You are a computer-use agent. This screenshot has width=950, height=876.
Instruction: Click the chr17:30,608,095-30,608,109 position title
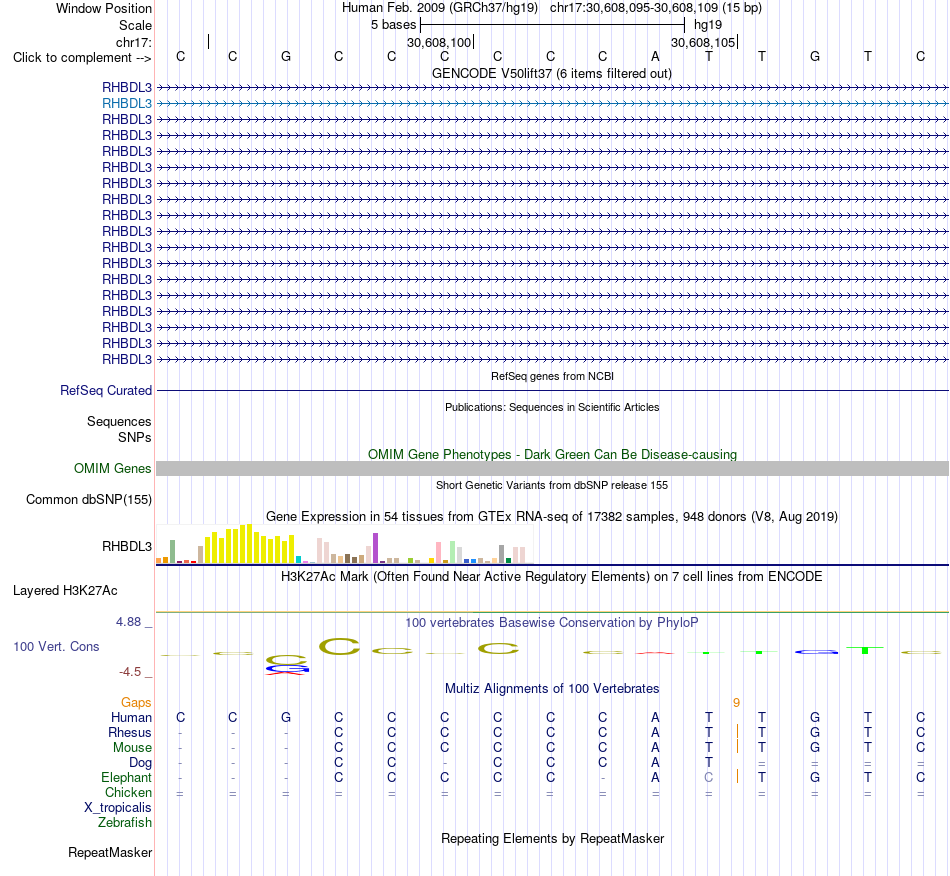[656, 8]
